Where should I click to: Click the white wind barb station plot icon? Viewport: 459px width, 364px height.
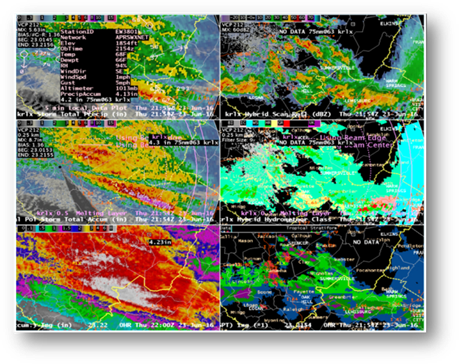tap(24, 55)
